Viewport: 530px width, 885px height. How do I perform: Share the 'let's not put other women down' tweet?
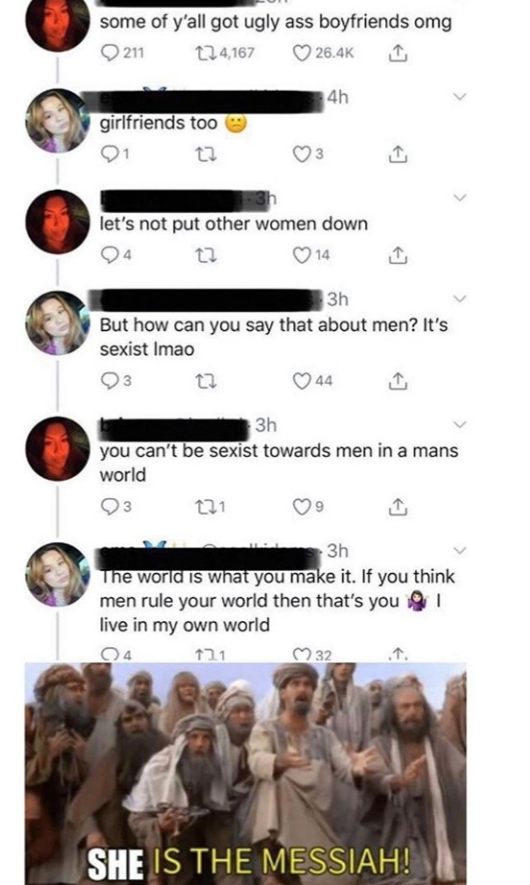(398, 255)
